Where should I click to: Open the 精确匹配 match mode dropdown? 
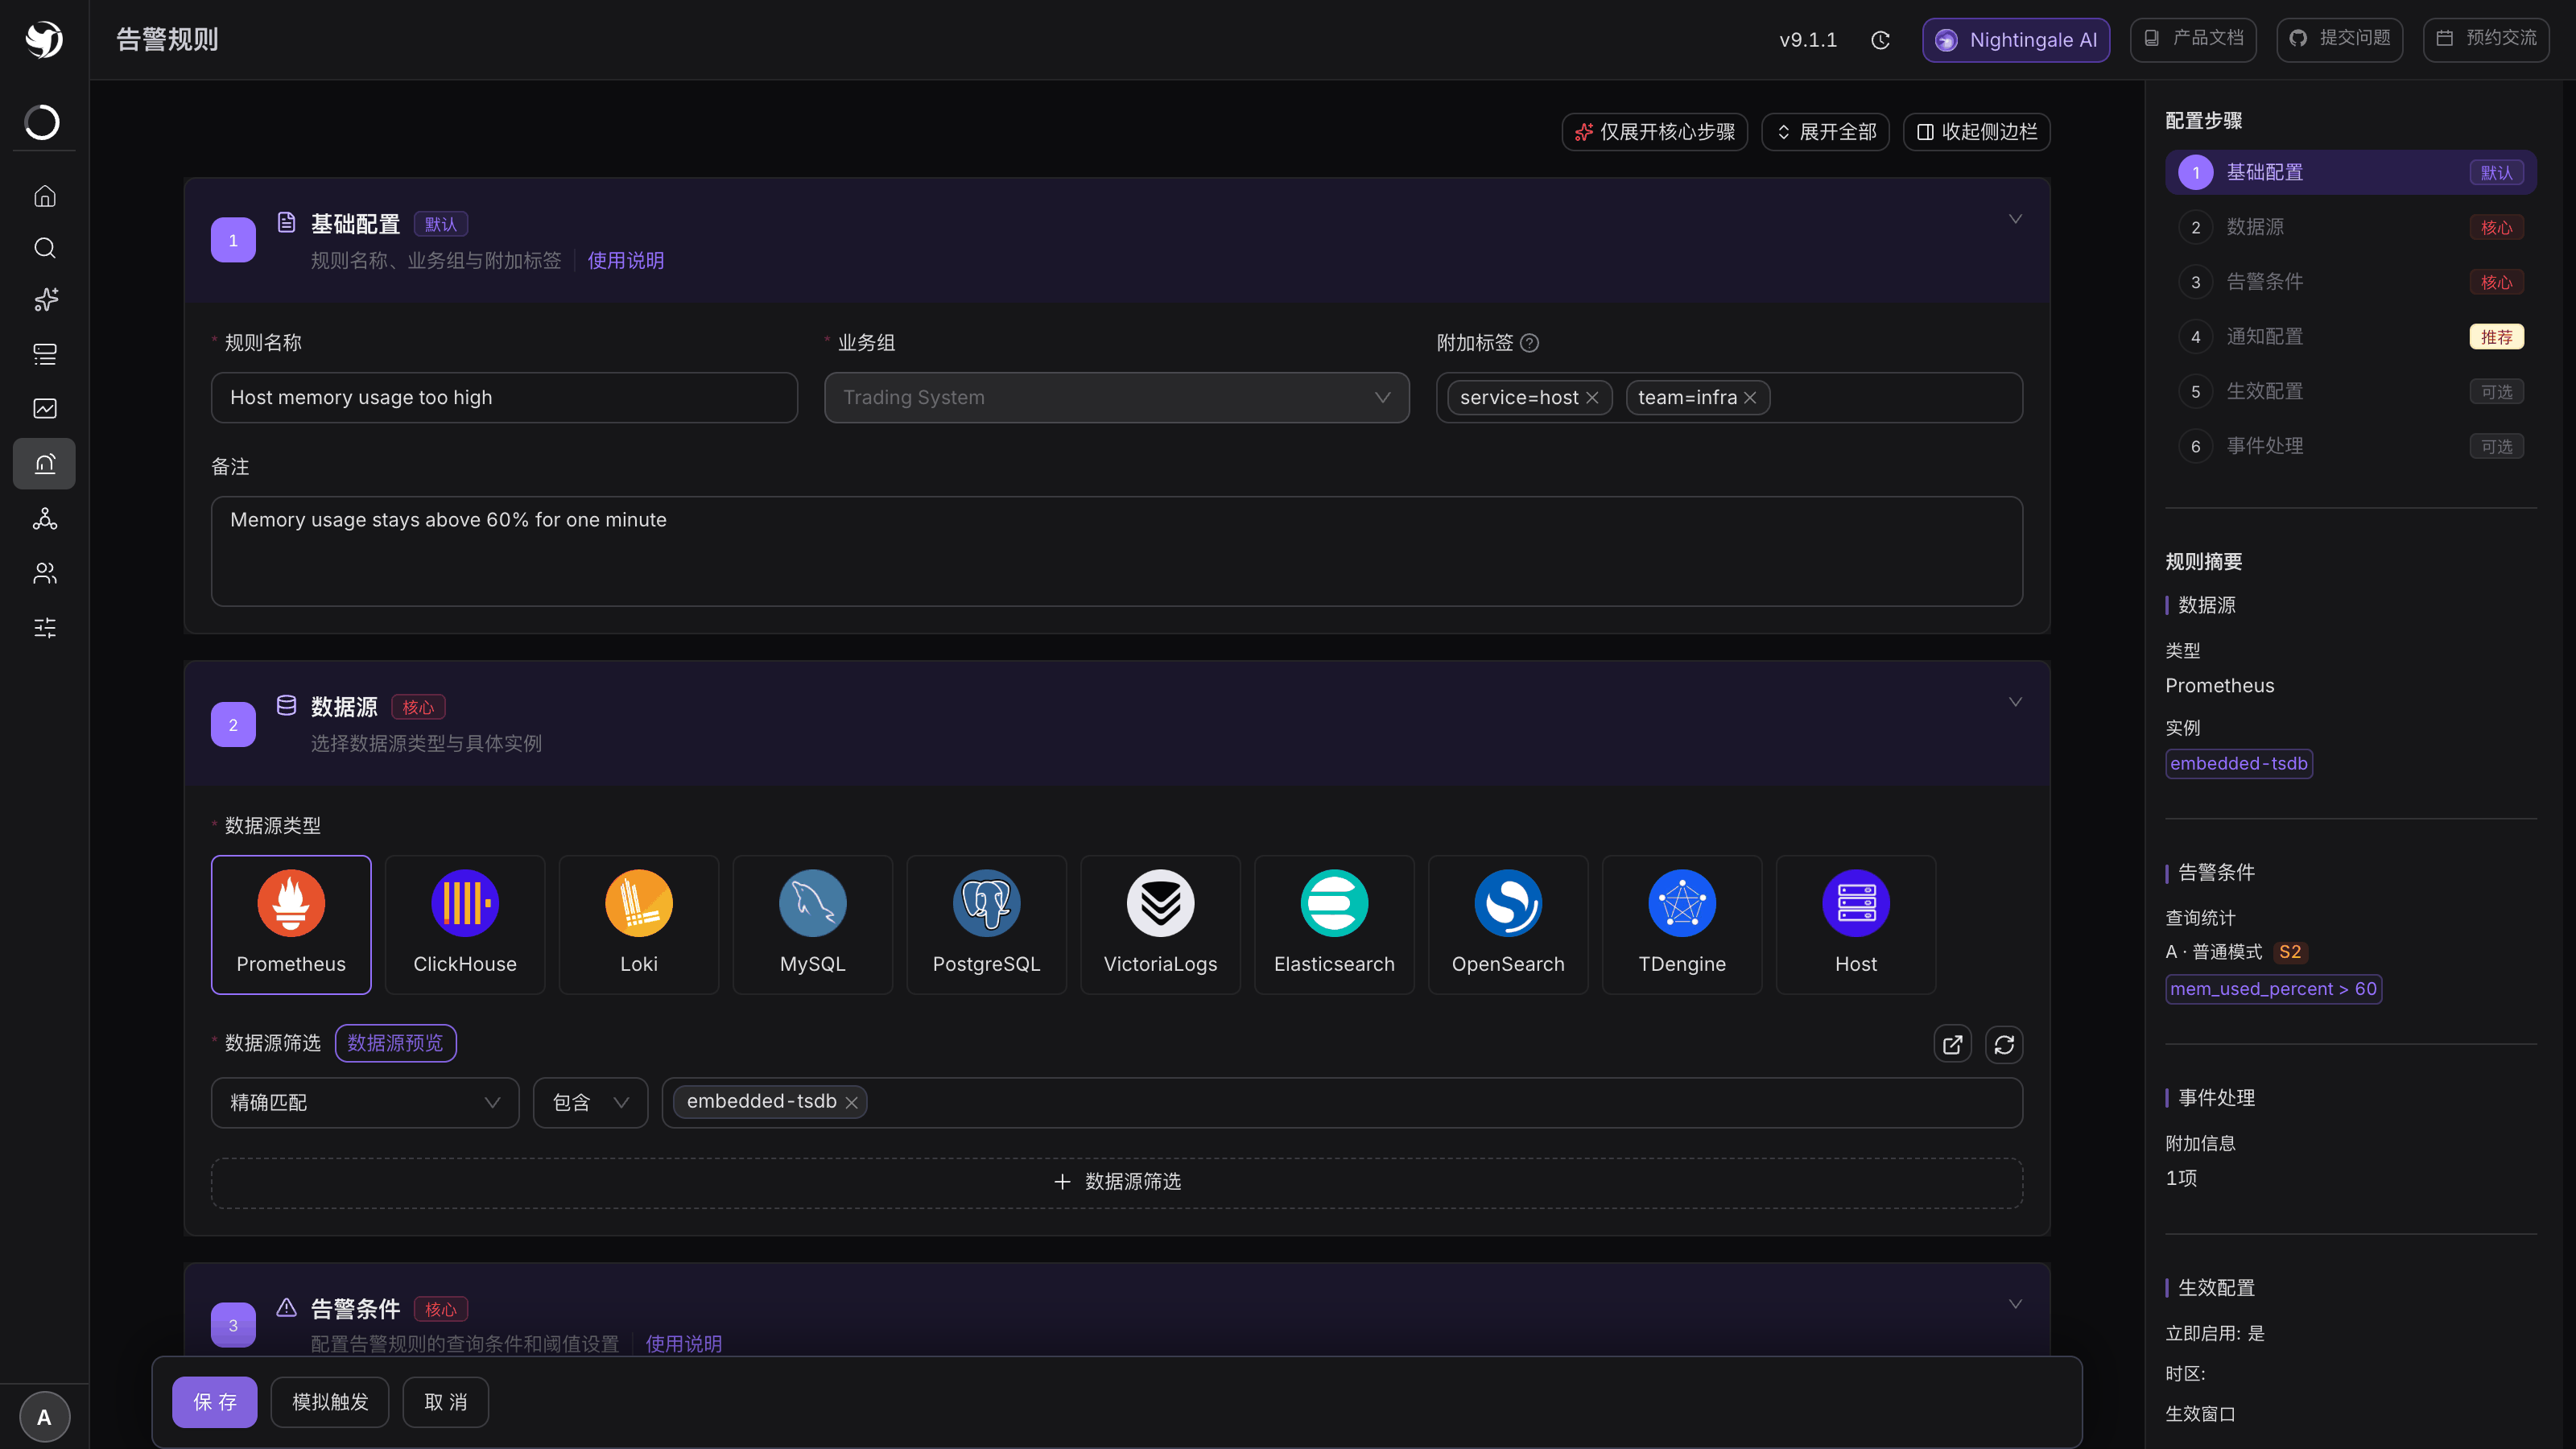[365, 1102]
